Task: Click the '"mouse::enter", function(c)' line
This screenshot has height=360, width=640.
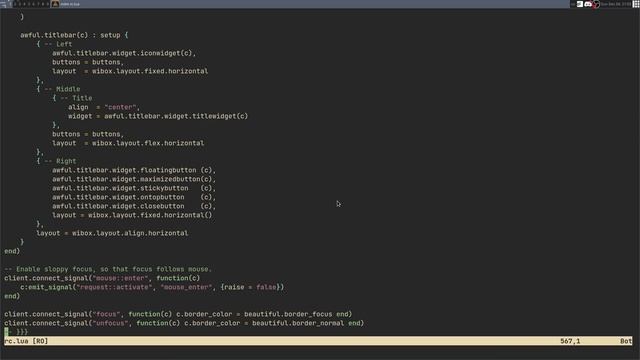Action: point(102,278)
